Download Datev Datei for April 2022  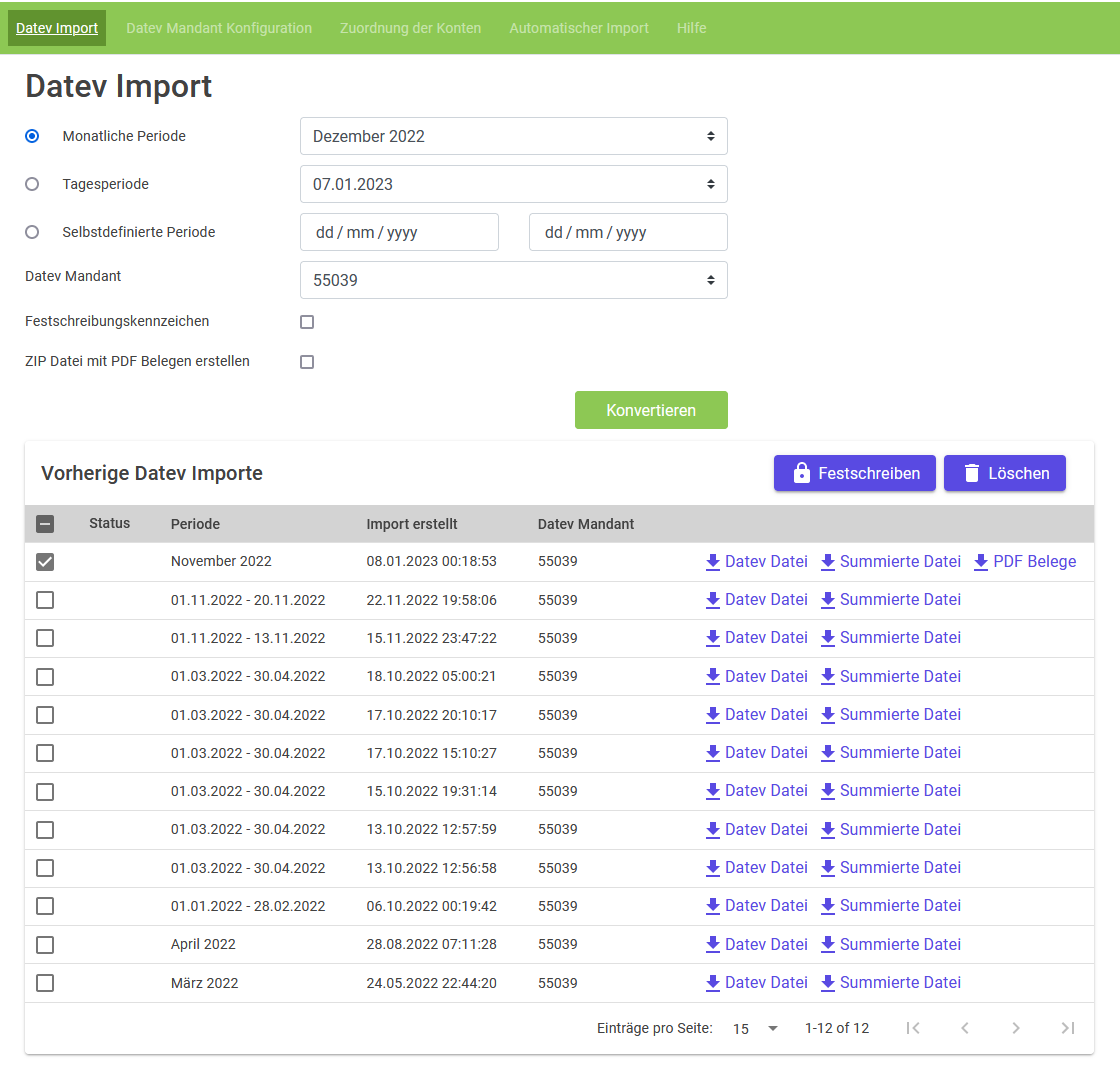[756, 944]
